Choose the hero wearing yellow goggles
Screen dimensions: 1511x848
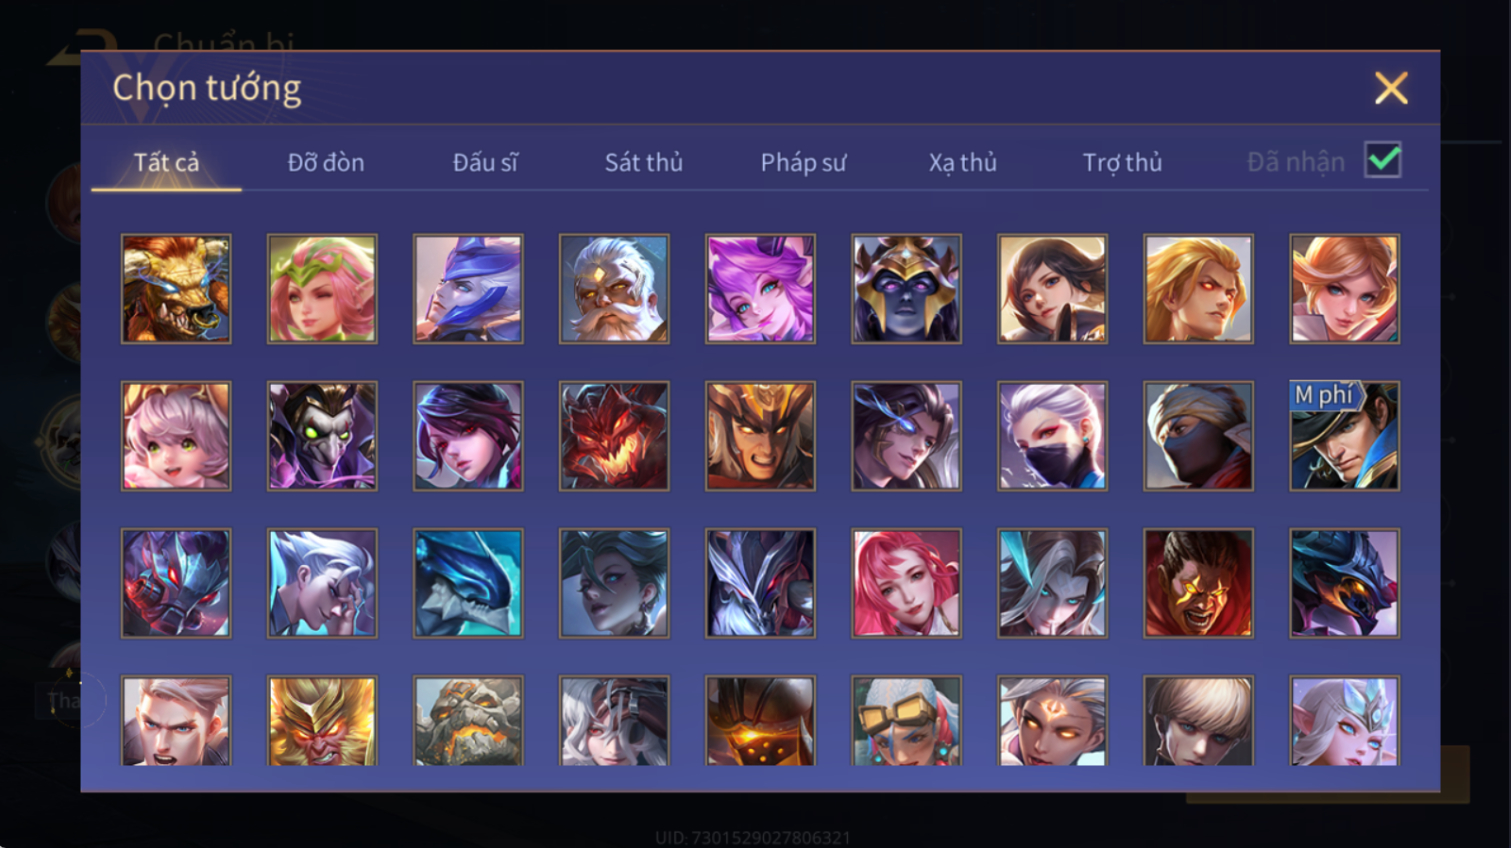point(906,721)
